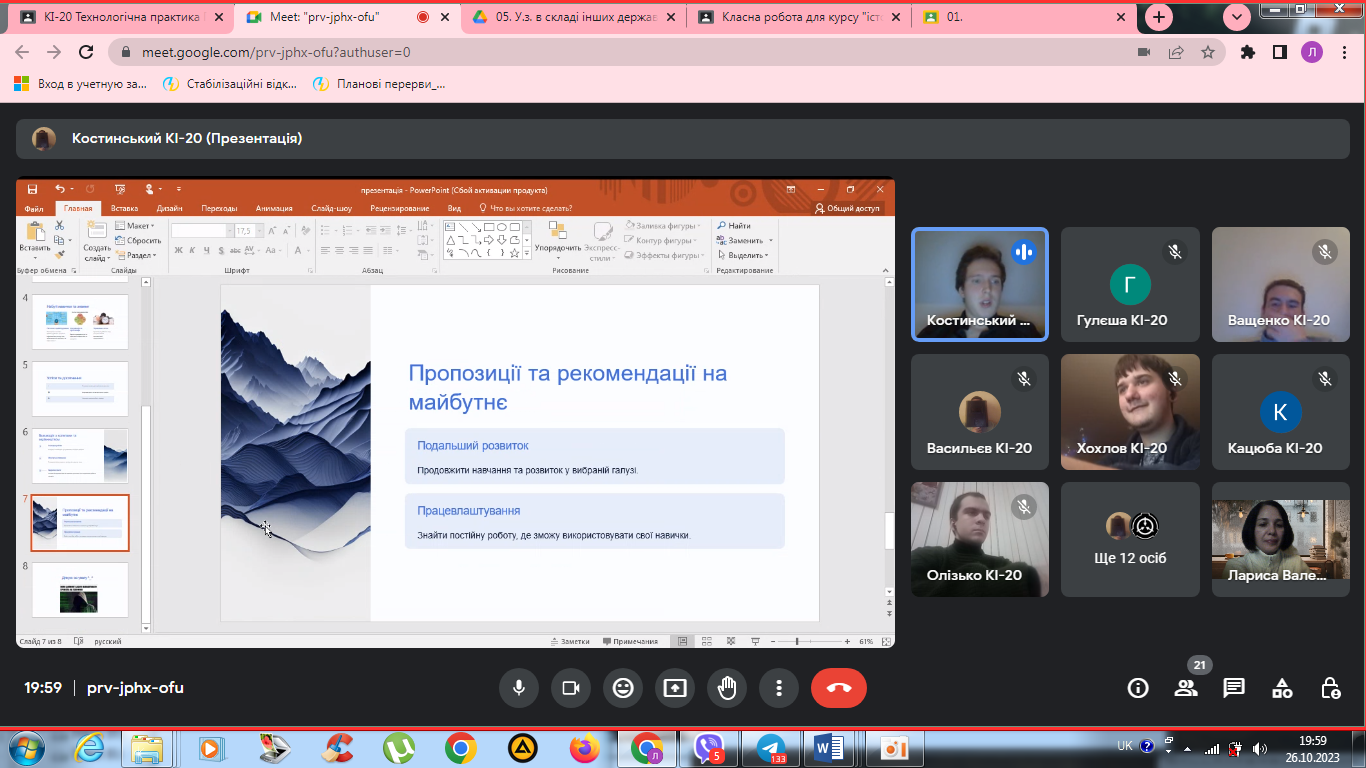Open the "Планові перерви" bookmark
1366x768 pixels.
(380, 84)
